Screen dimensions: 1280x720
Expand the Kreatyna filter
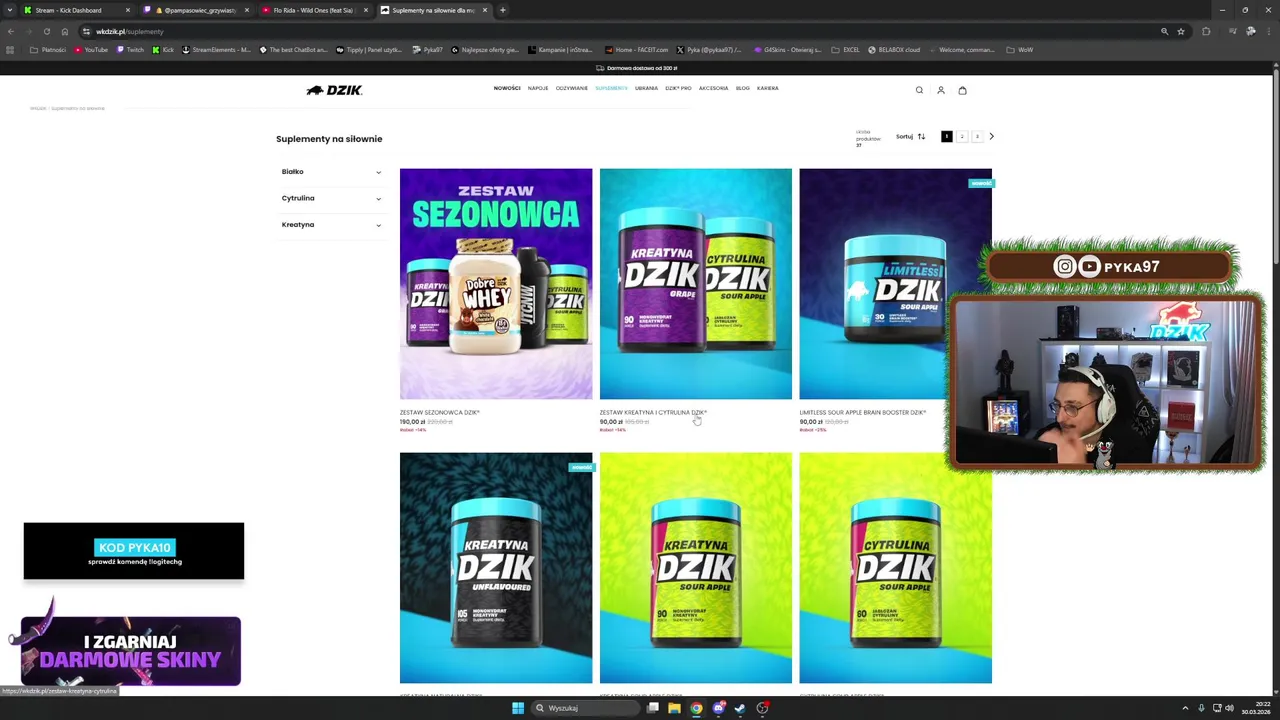coord(331,224)
